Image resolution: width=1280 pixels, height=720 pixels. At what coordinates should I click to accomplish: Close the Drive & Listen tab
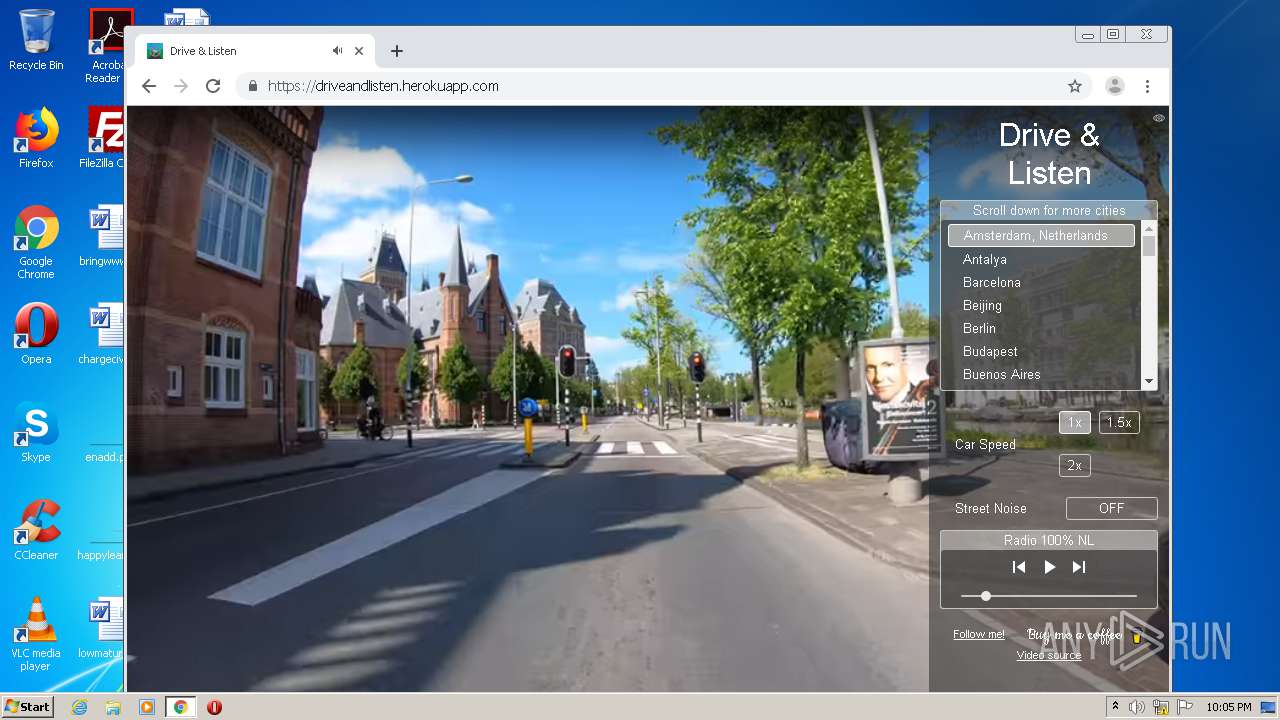359,51
